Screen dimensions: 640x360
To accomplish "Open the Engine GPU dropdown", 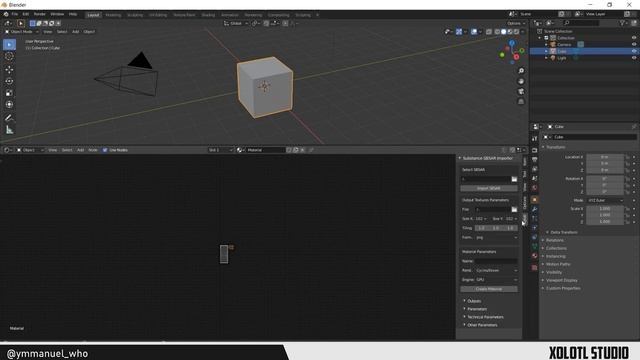I will (x=496, y=280).
